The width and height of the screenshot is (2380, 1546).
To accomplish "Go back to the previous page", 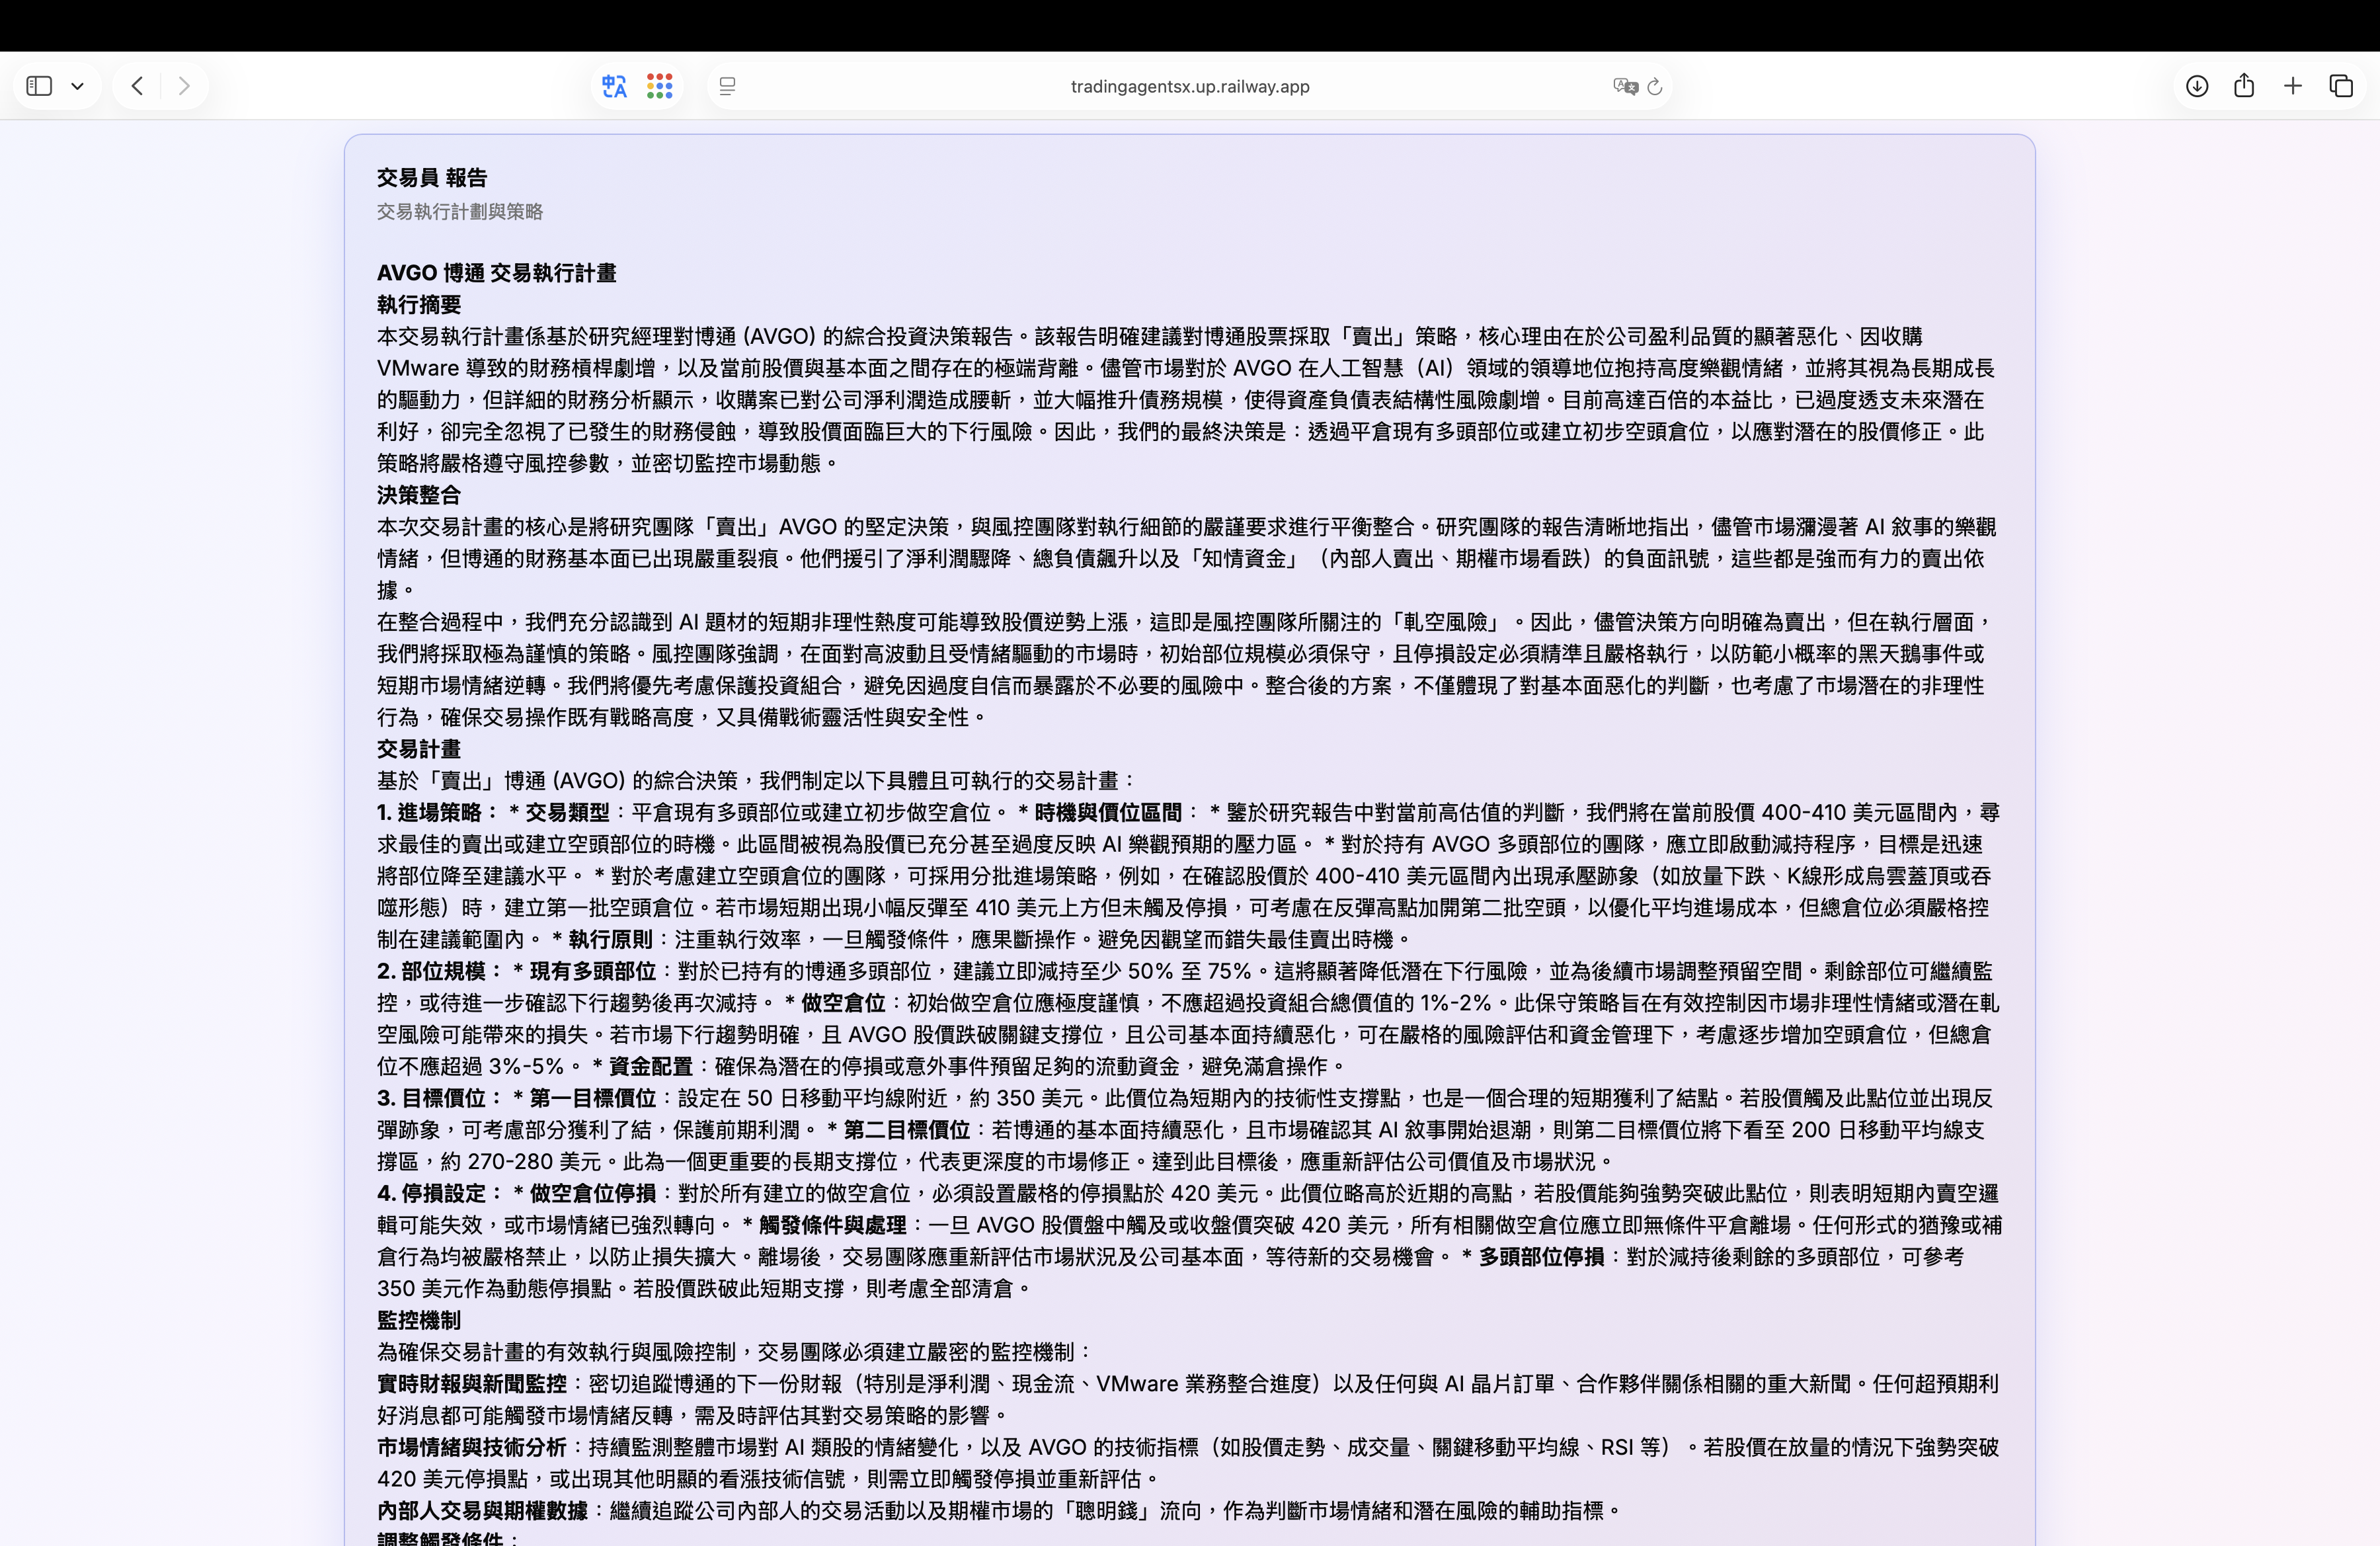I will [137, 86].
